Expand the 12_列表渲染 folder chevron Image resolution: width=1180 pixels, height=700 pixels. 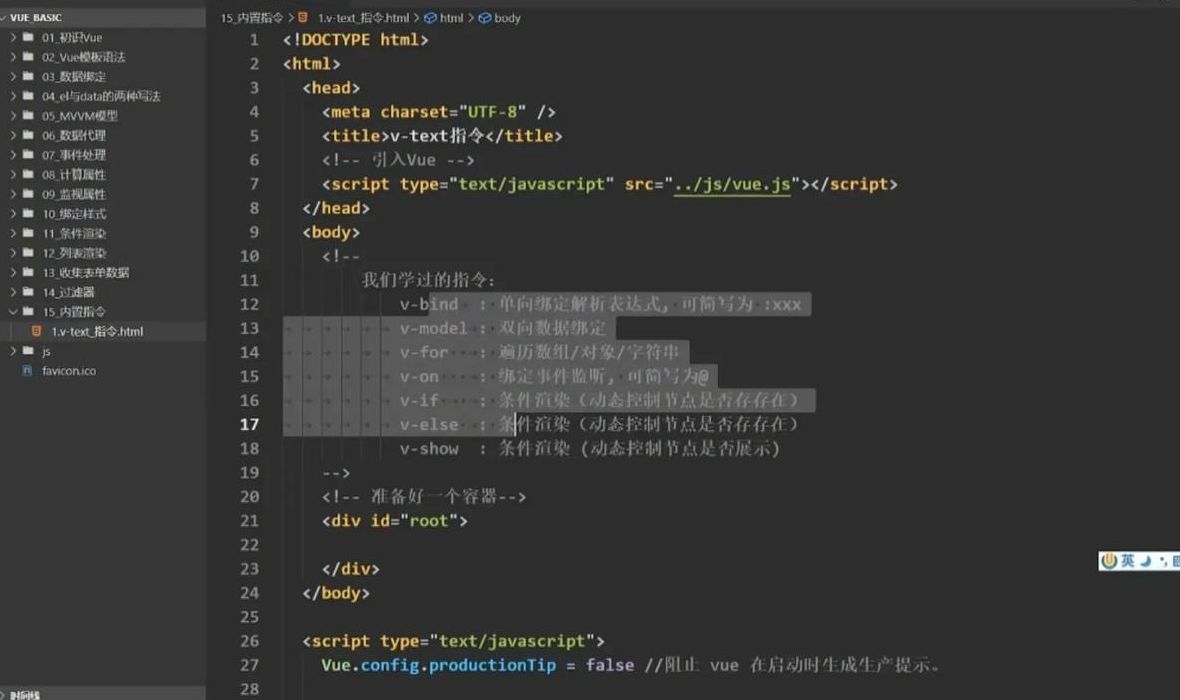tap(13, 252)
